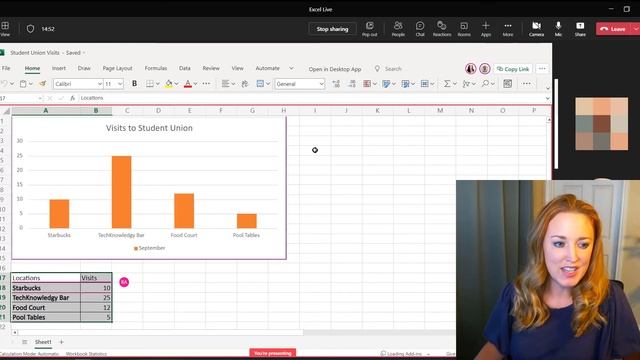Toggle bold formatting in Excel ribbon
Image resolution: width=640 pixels, height=360 pixels.
(x=134, y=84)
